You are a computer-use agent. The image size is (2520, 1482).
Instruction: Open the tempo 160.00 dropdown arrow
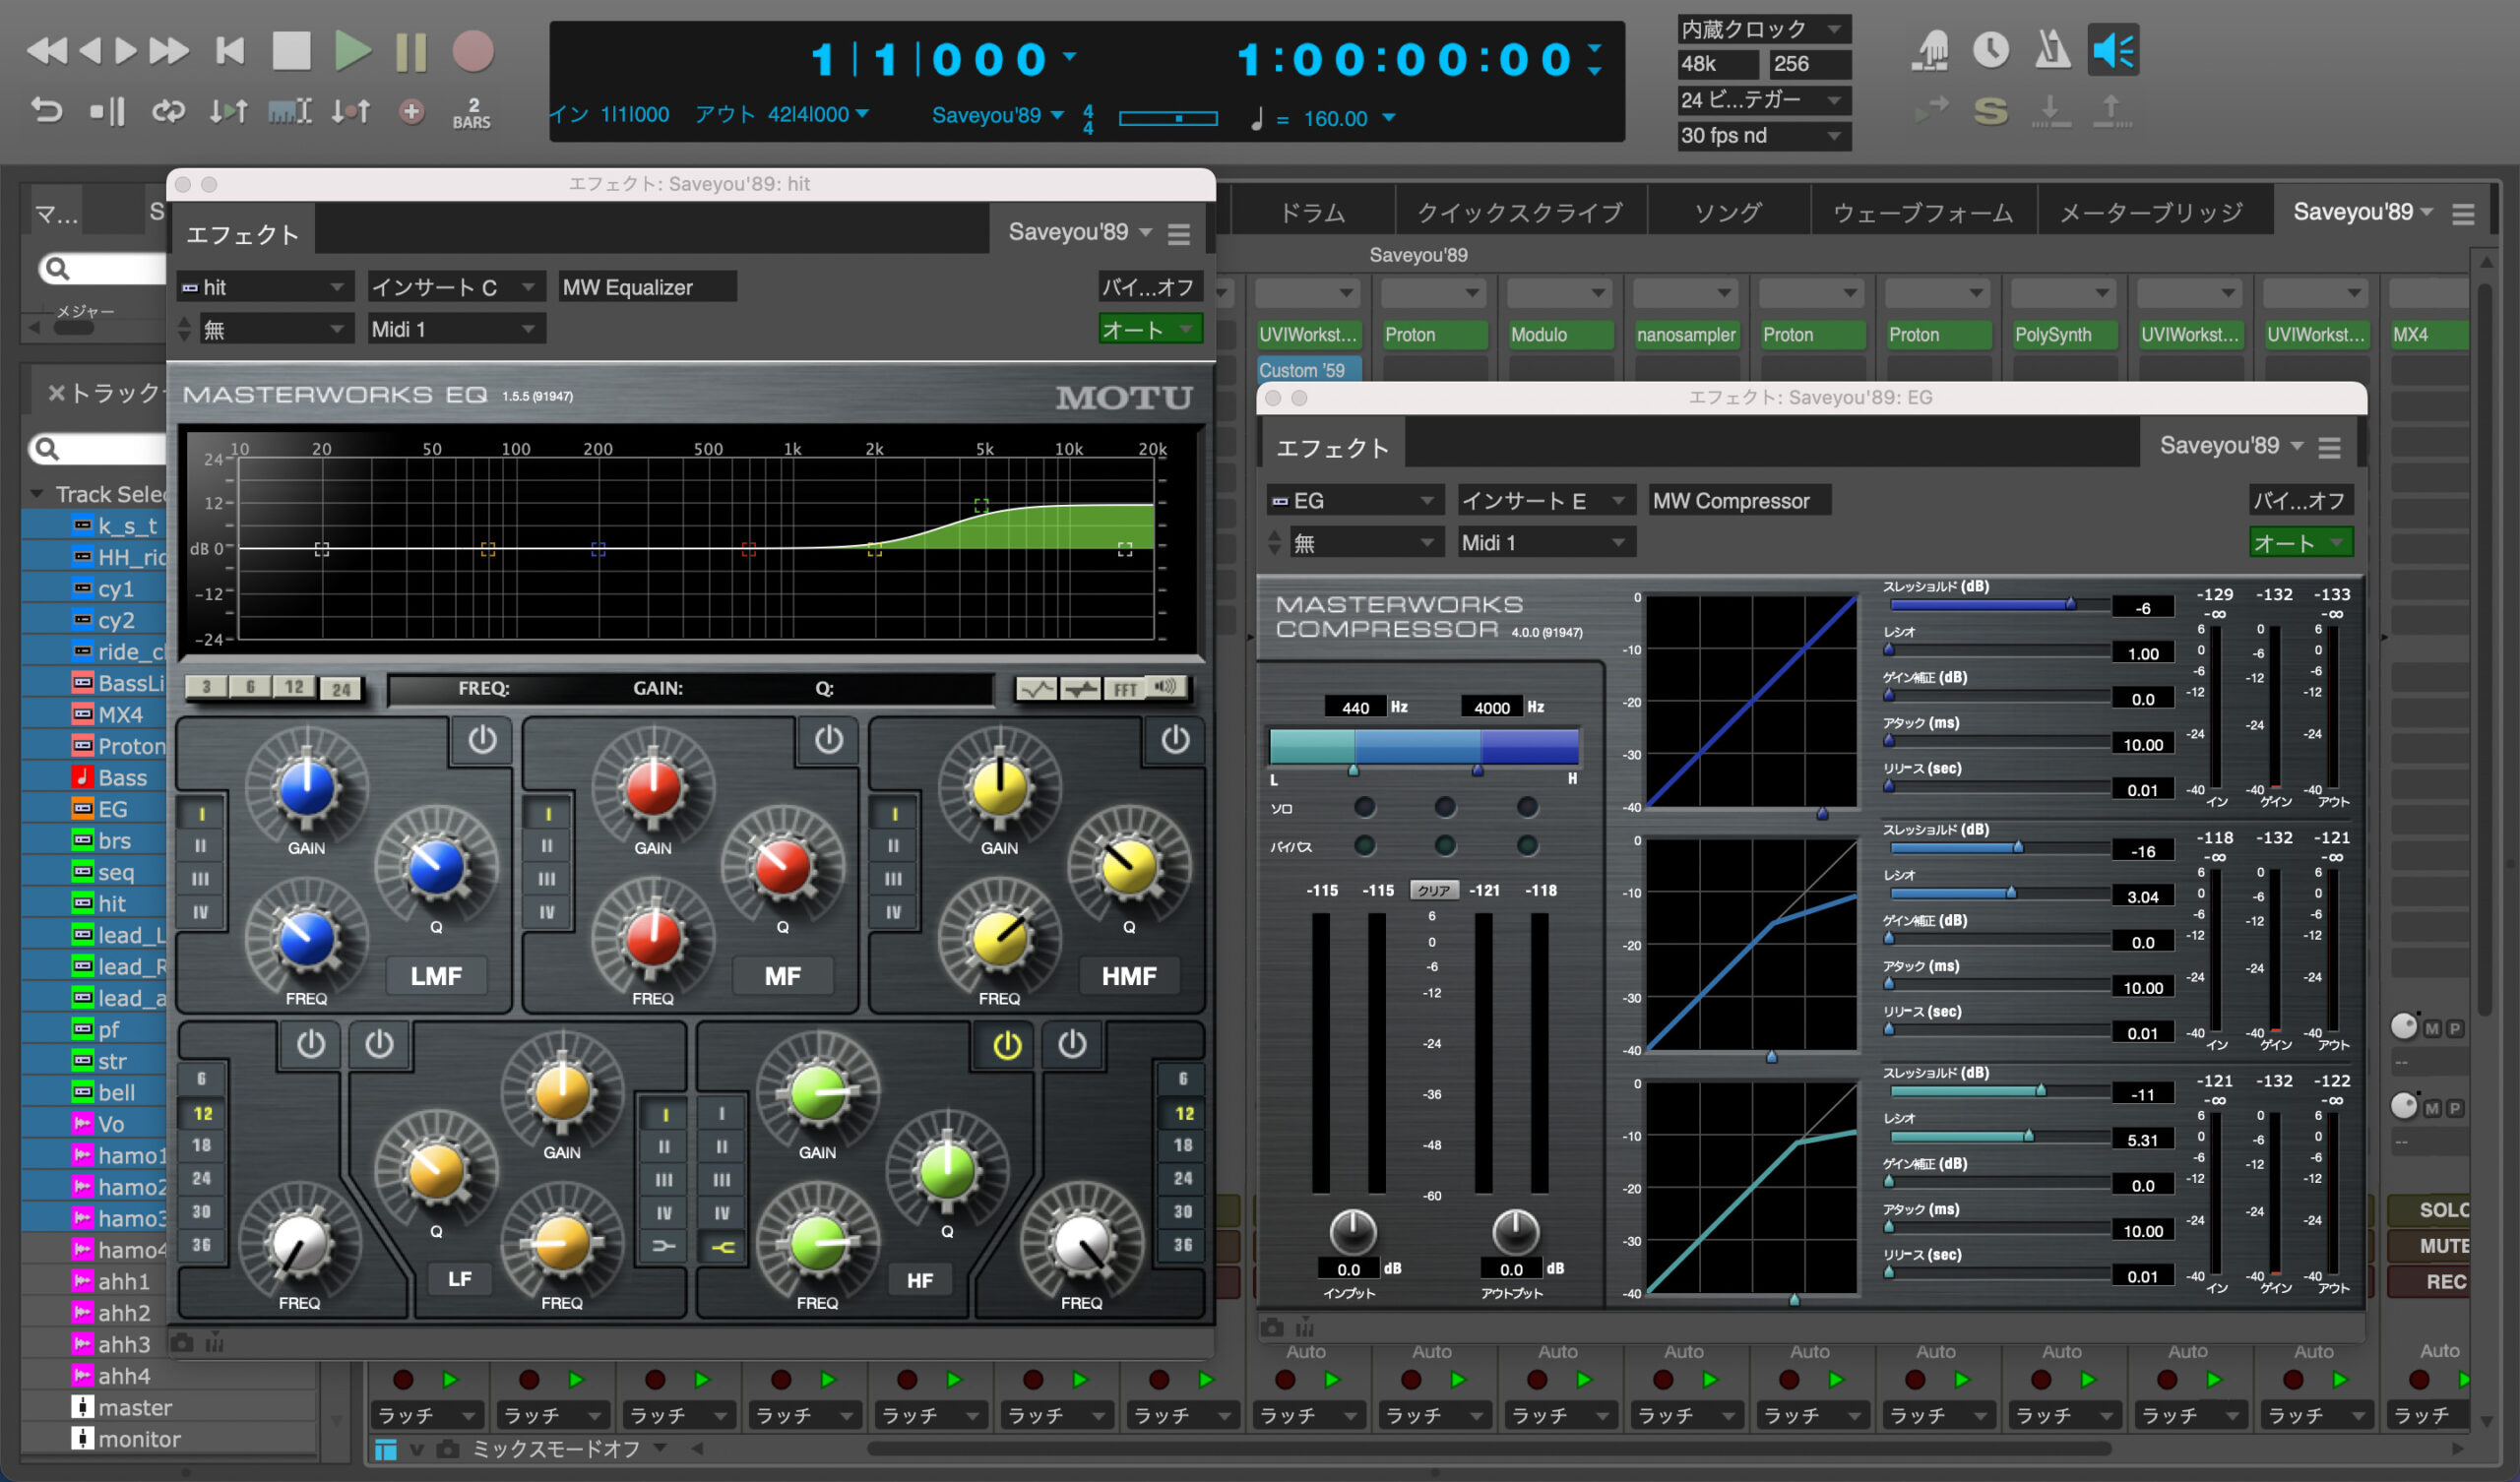pos(1388,118)
